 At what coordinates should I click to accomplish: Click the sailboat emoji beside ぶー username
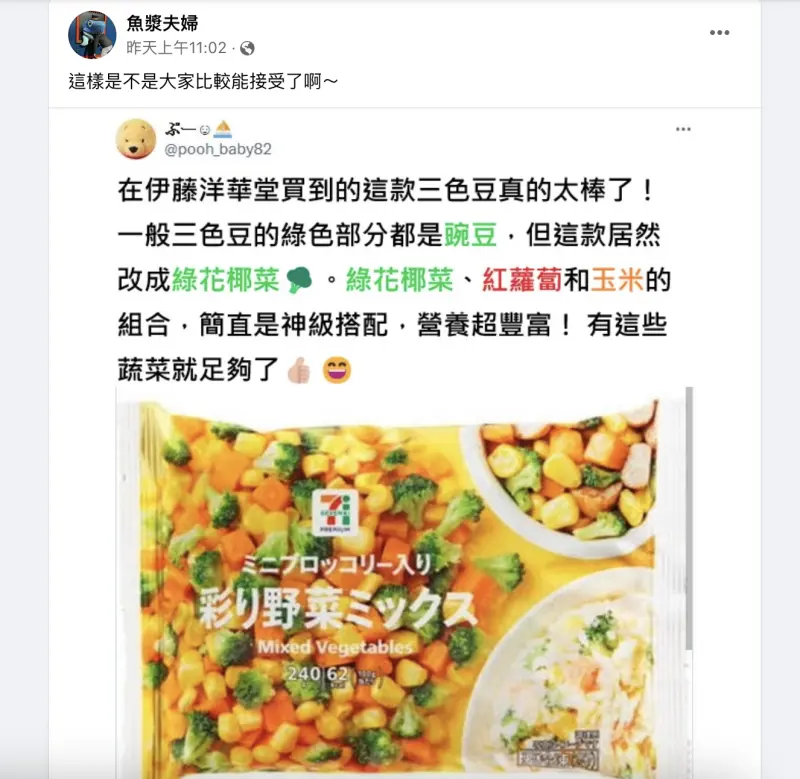(222, 130)
